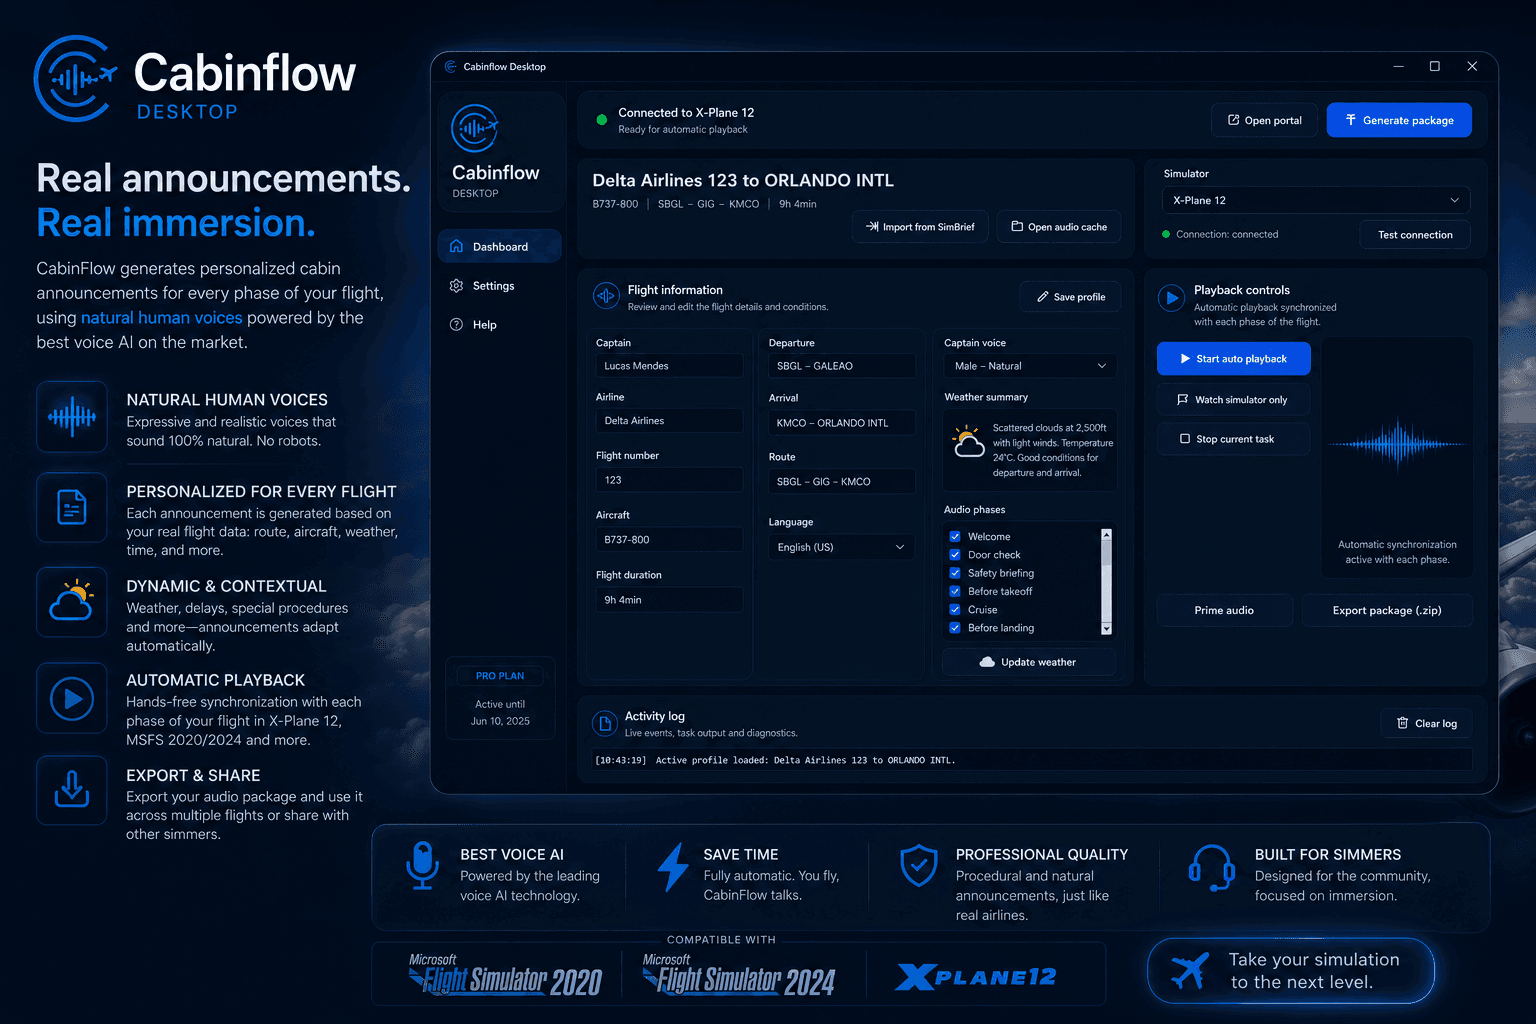Open the Captain voice Male – Natural dropdown

(x=1030, y=366)
